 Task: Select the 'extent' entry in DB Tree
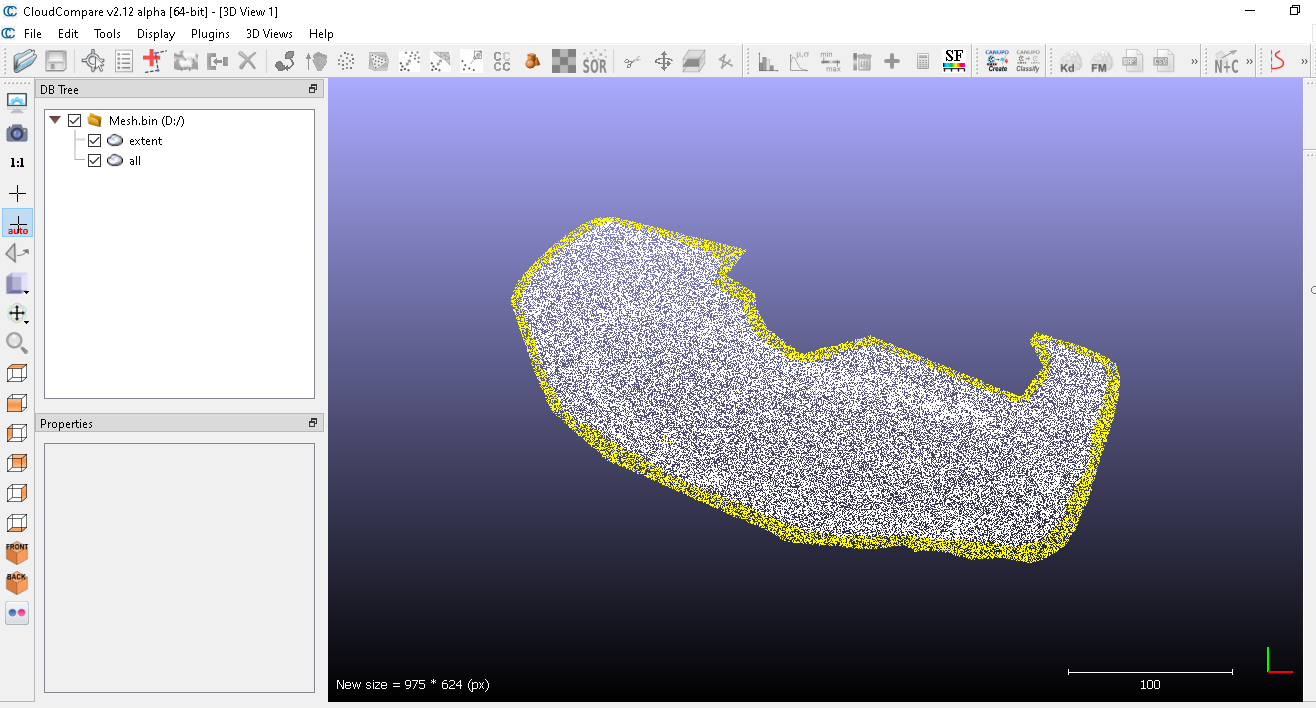click(145, 141)
